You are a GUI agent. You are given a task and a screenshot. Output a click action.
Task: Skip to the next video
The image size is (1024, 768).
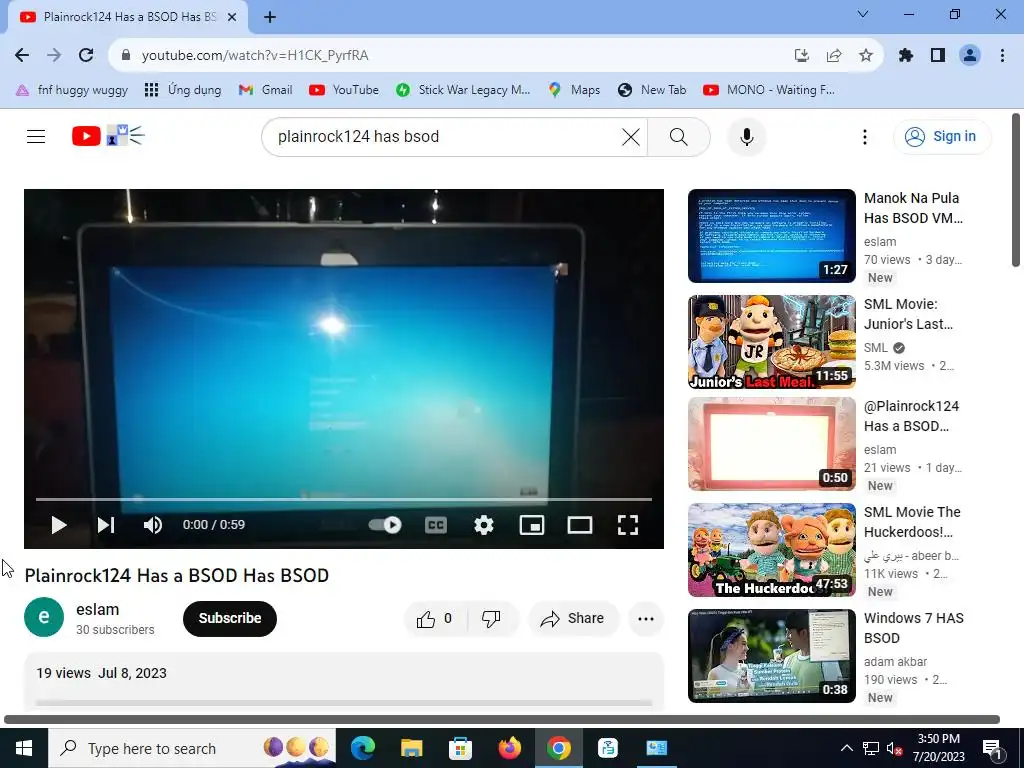[106, 525]
